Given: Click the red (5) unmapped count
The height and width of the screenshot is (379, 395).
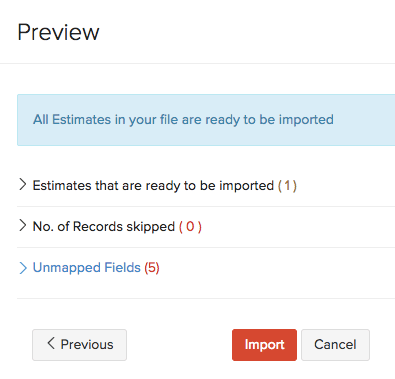Looking at the screenshot, I should tap(152, 268).
